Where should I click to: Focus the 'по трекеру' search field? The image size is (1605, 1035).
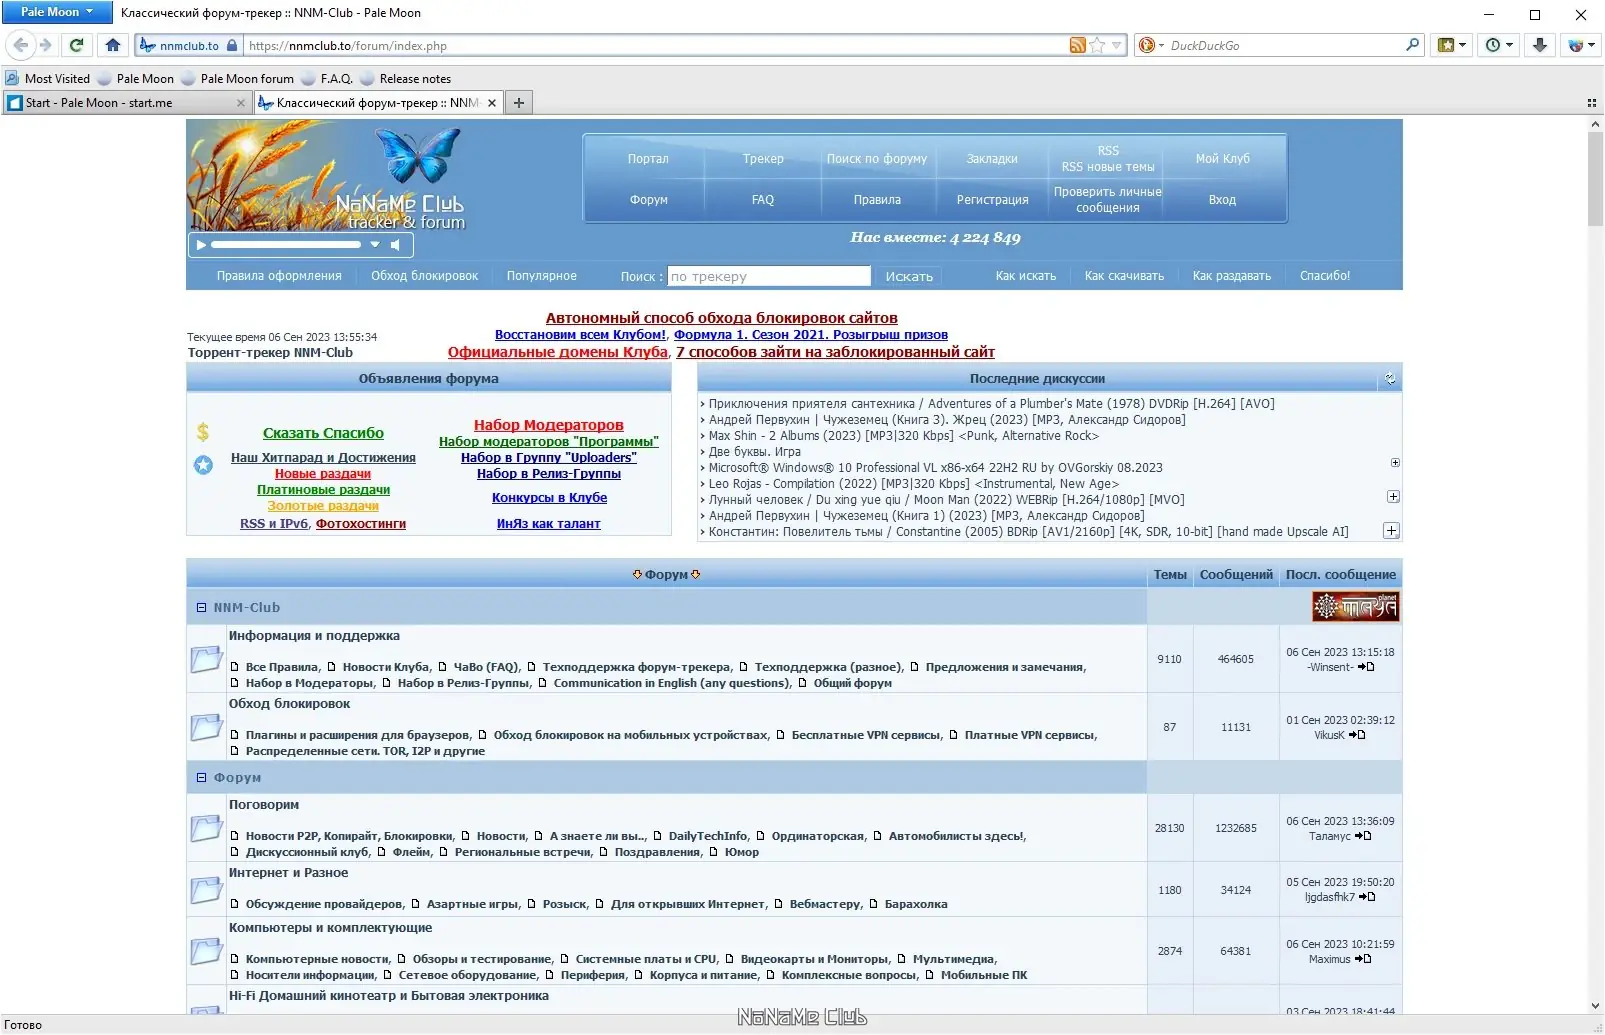(x=769, y=277)
